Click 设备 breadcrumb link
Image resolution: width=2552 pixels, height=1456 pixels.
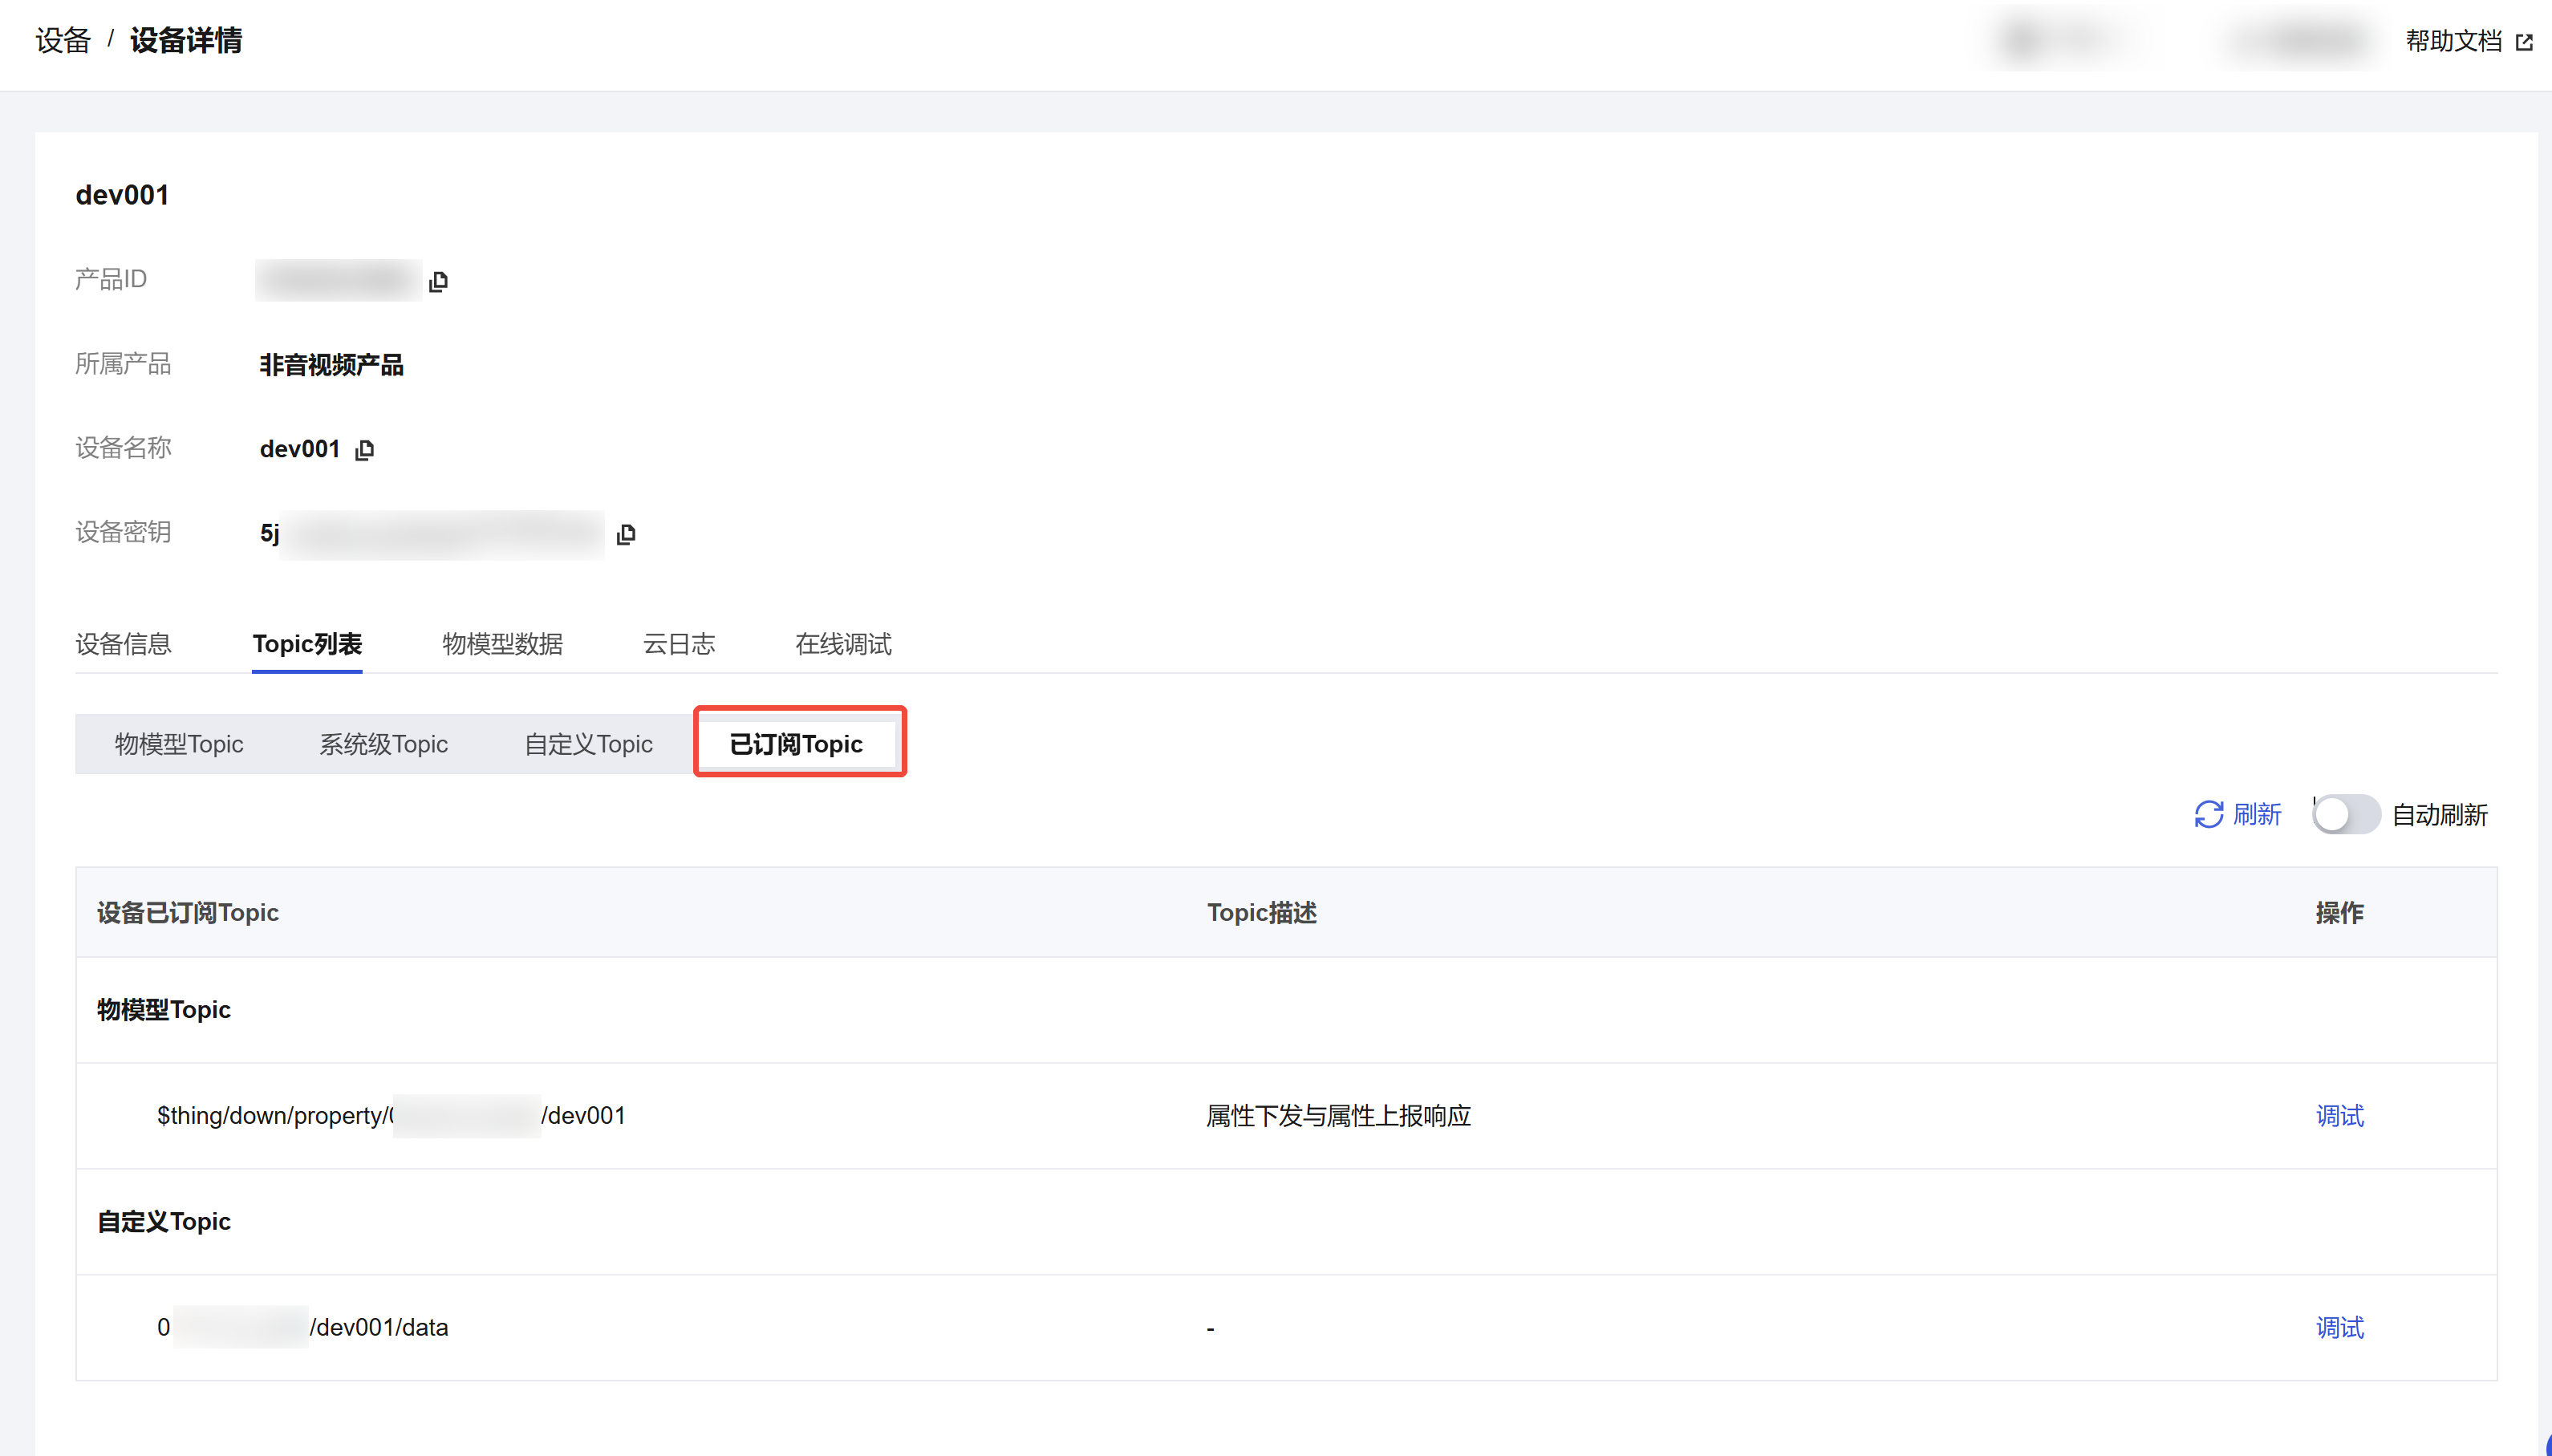tap(63, 41)
